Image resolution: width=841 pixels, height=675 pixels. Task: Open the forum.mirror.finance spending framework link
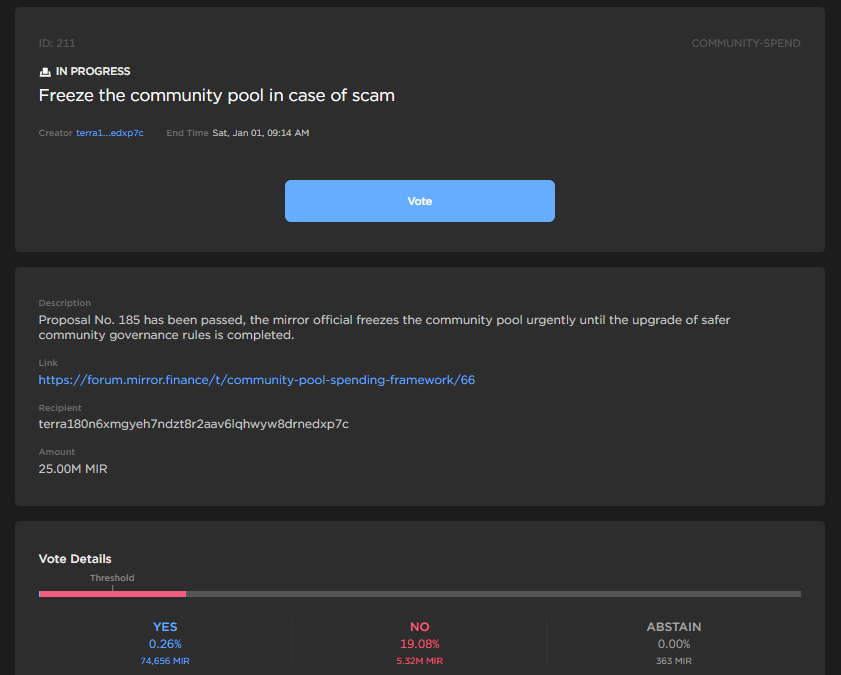click(x=256, y=380)
